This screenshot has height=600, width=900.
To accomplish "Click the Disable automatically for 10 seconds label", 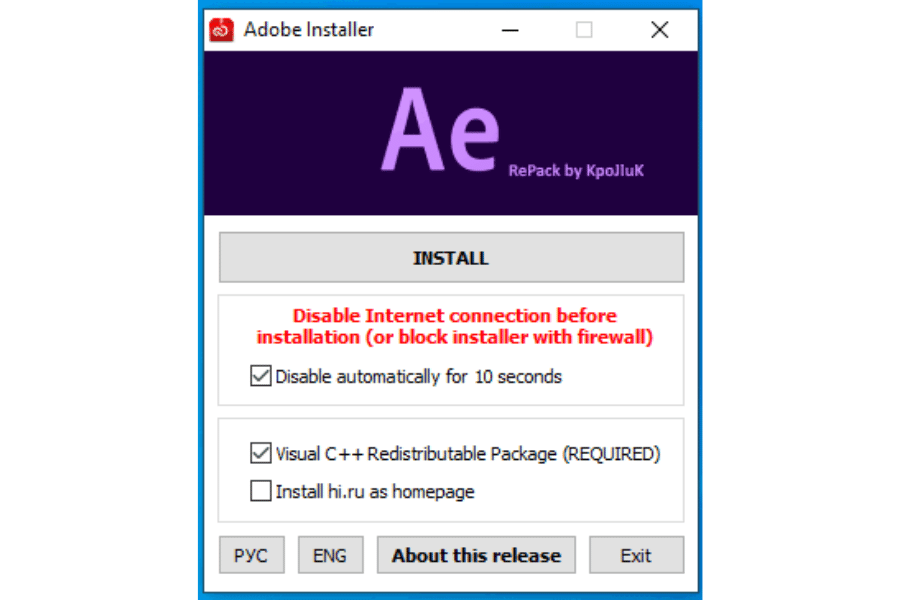I will click(418, 377).
